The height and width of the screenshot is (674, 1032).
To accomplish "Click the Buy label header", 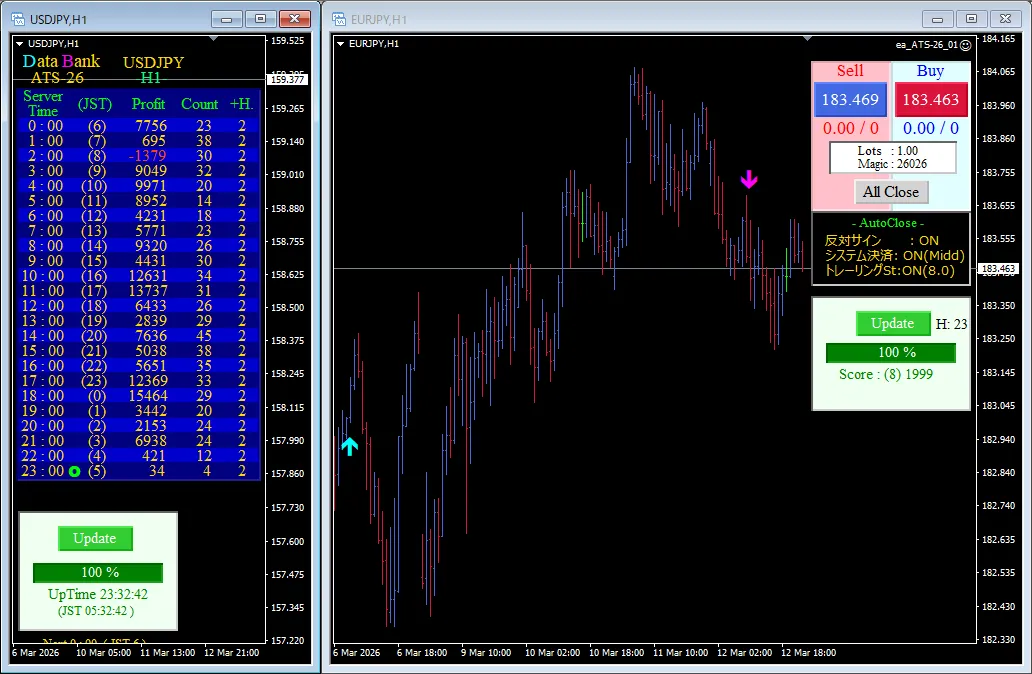I will pyautogui.click(x=930, y=71).
